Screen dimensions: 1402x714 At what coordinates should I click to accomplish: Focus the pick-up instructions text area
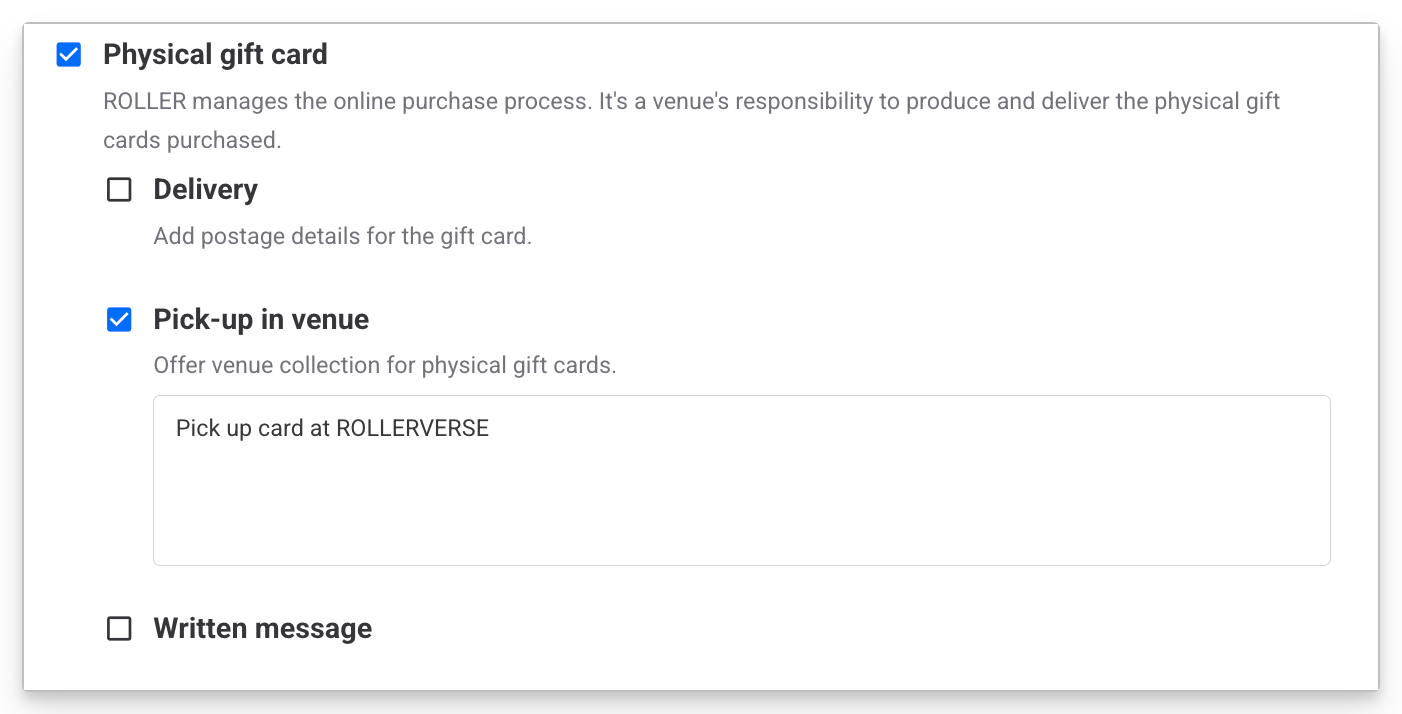pos(740,500)
